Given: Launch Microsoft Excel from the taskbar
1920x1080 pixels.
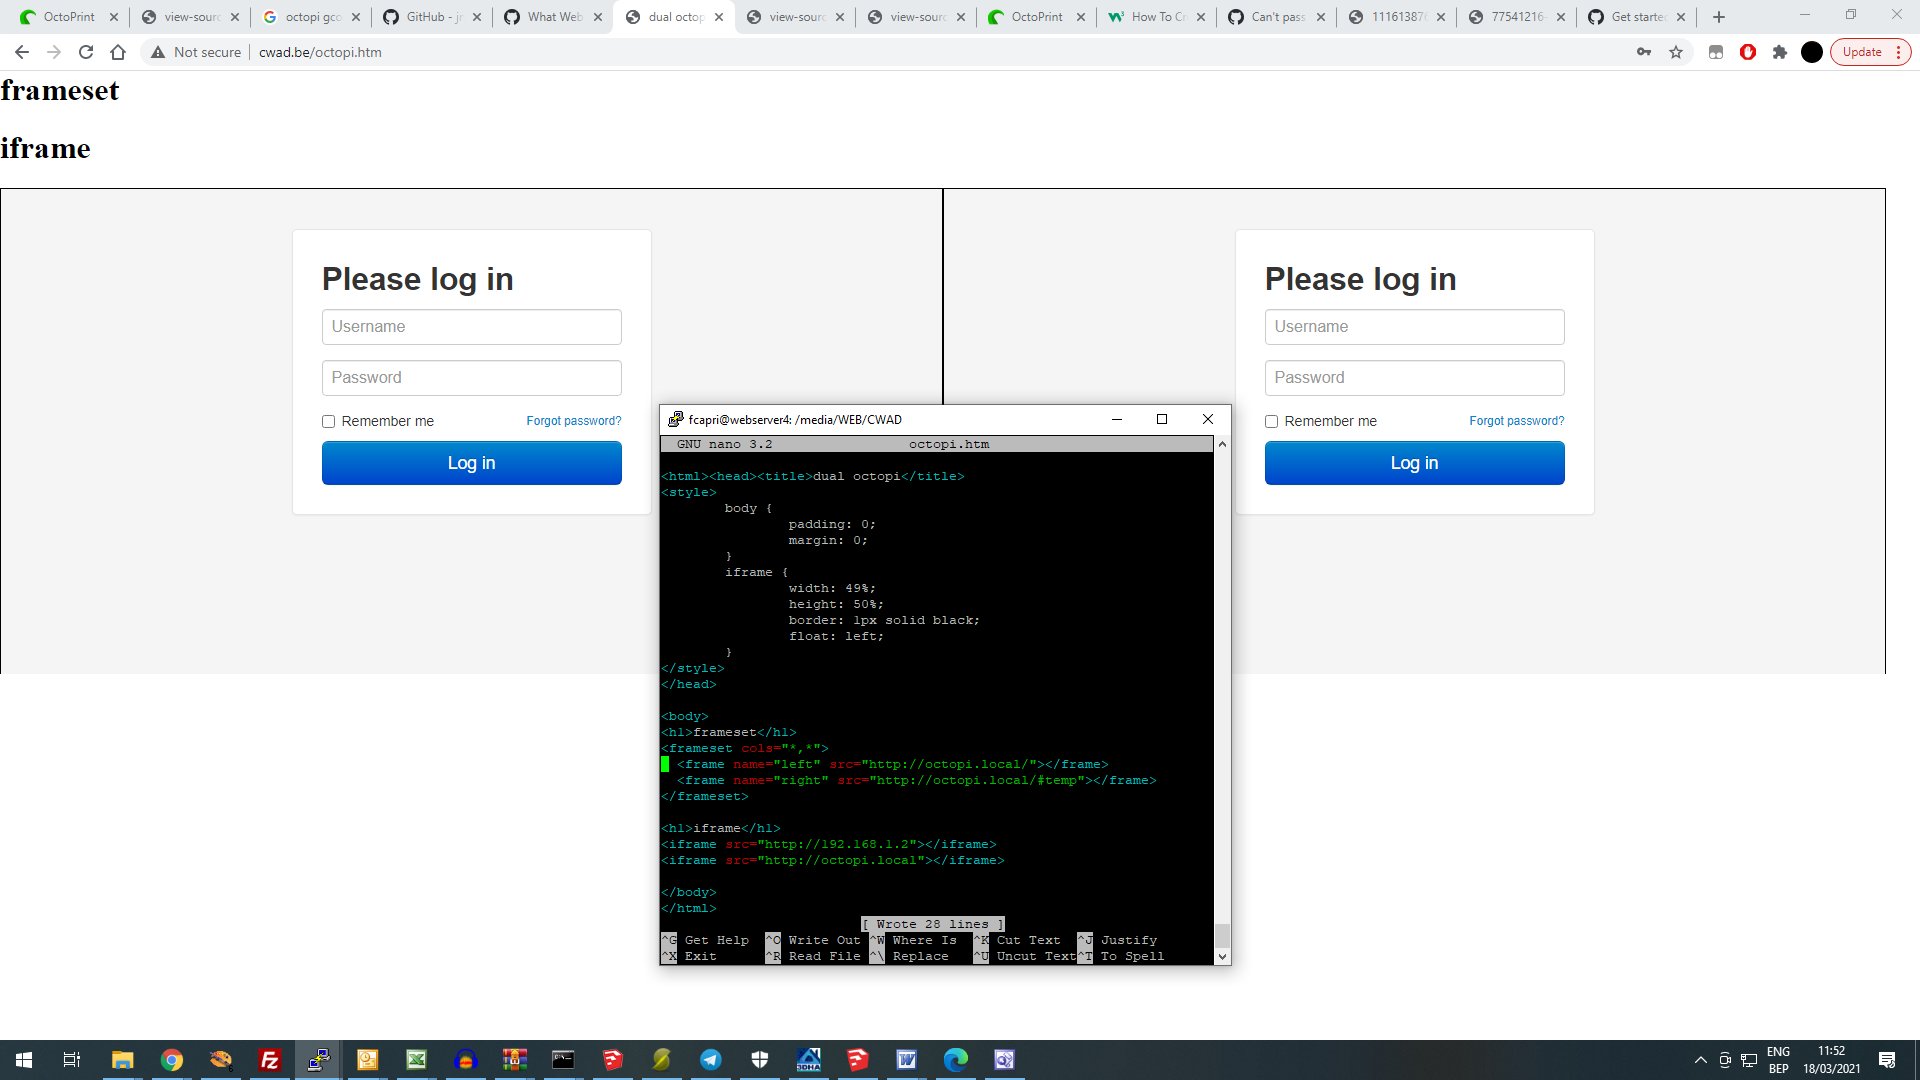Looking at the screenshot, I should click(417, 1059).
